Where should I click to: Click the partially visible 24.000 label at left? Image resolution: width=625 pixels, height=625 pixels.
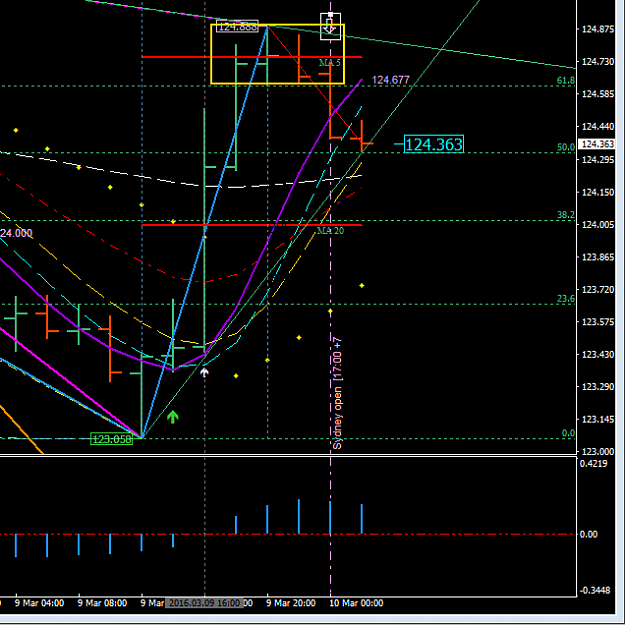tap(16, 233)
